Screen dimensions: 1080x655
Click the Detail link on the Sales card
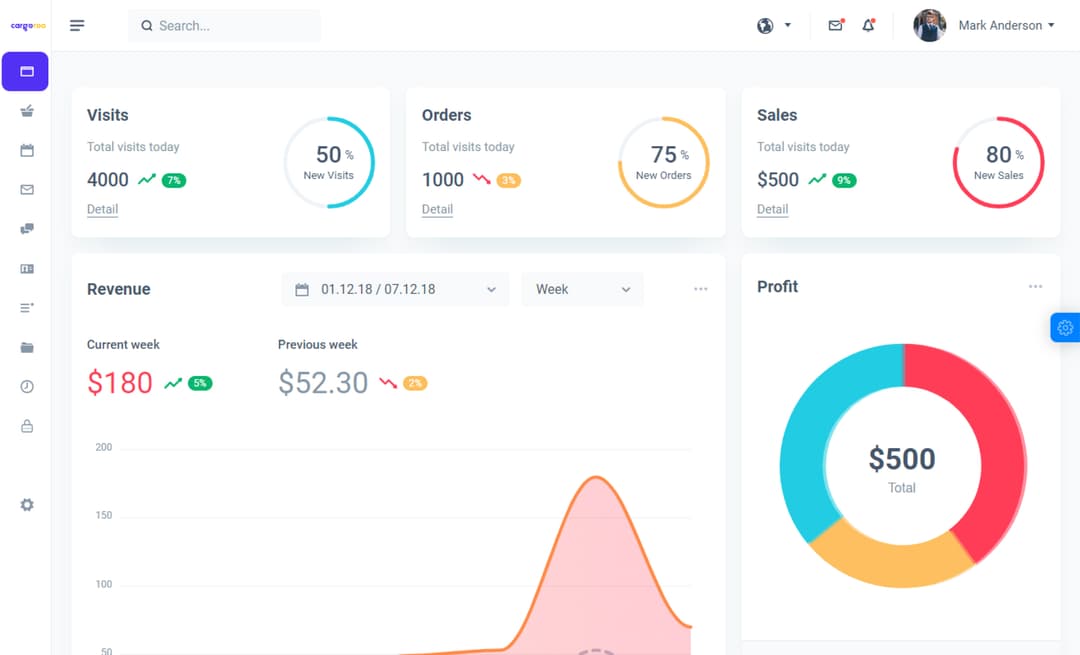point(772,209)
